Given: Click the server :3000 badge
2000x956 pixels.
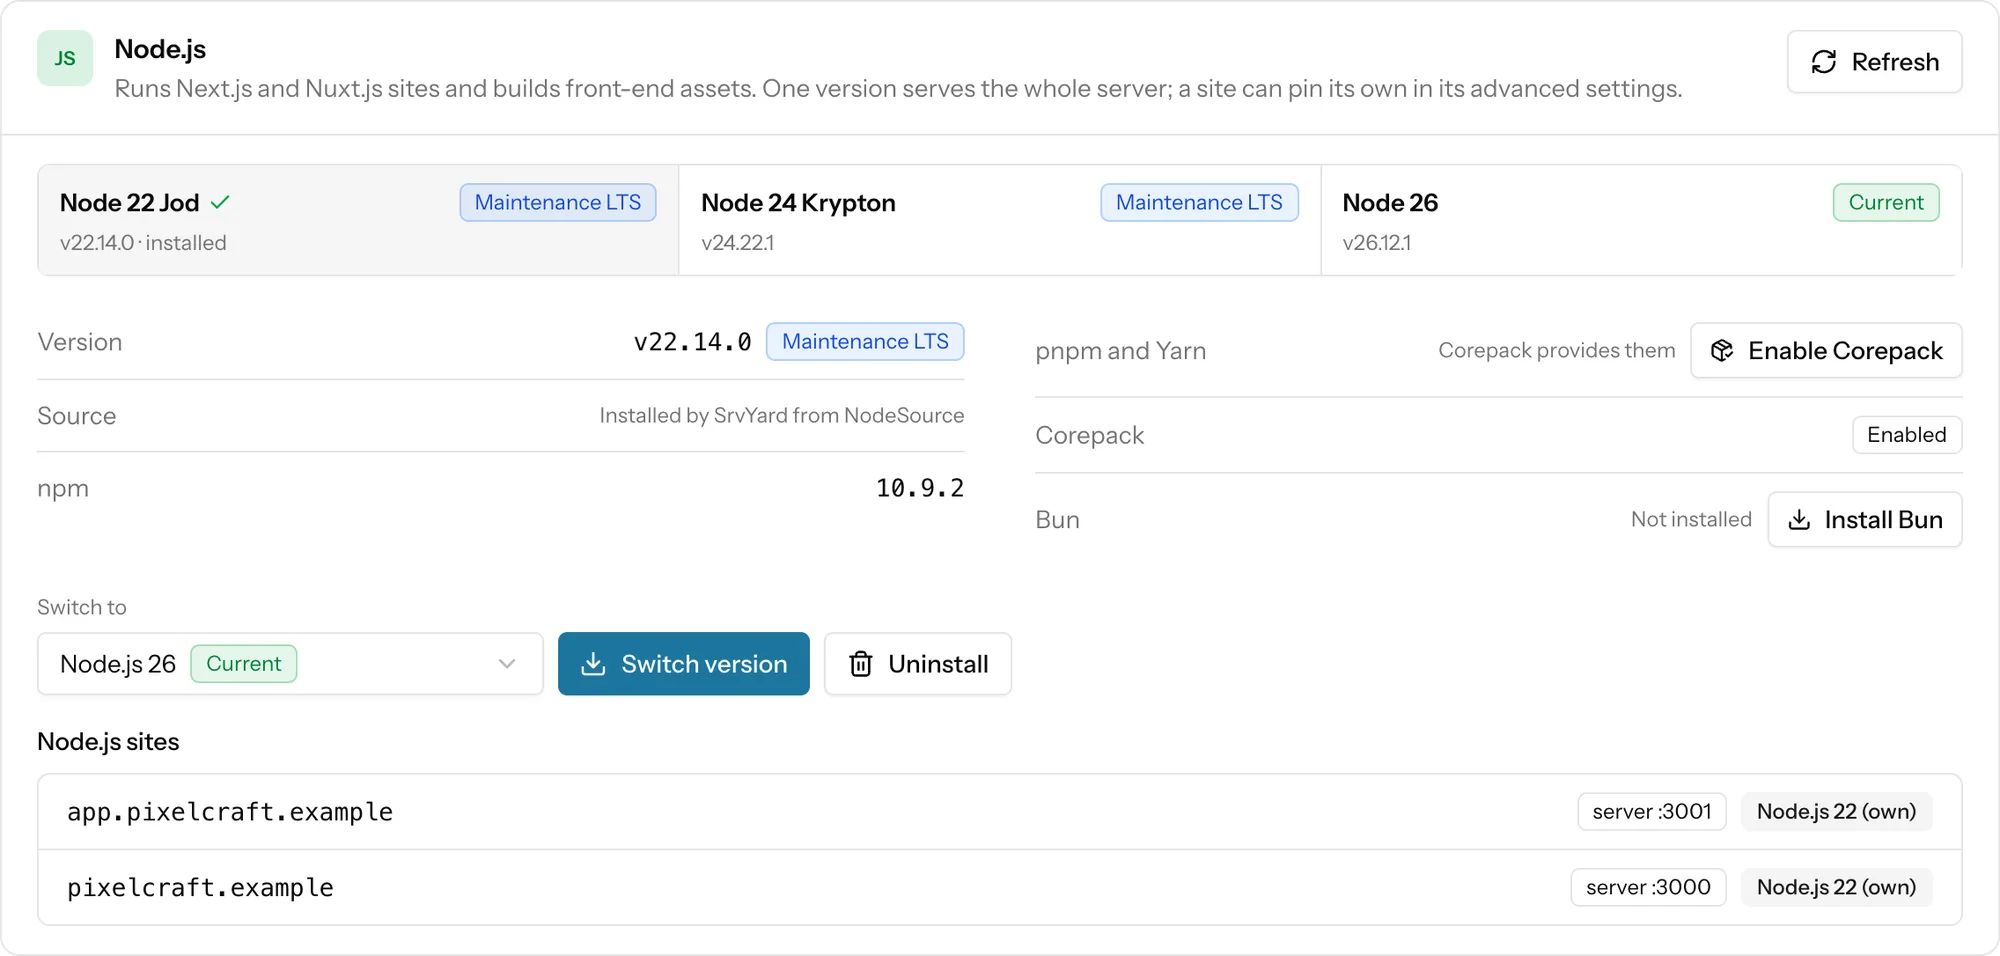Looking at the screenshot, I should click(x=1648, y=888).
